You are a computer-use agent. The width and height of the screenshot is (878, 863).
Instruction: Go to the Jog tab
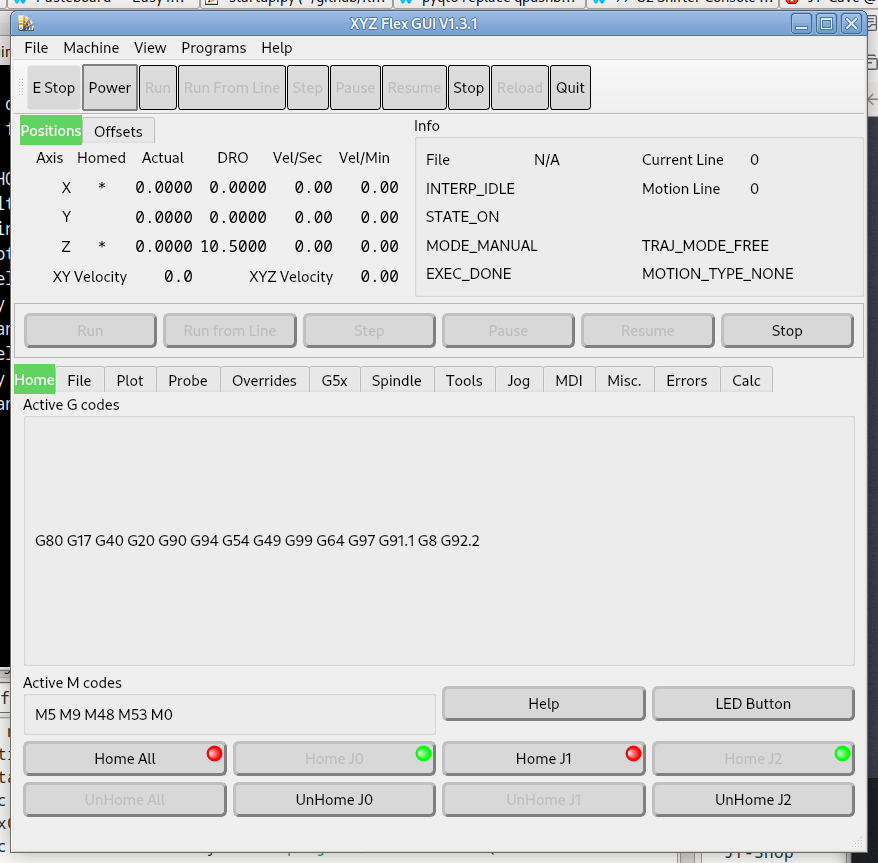pyautogui.click(x=518, y=381)
